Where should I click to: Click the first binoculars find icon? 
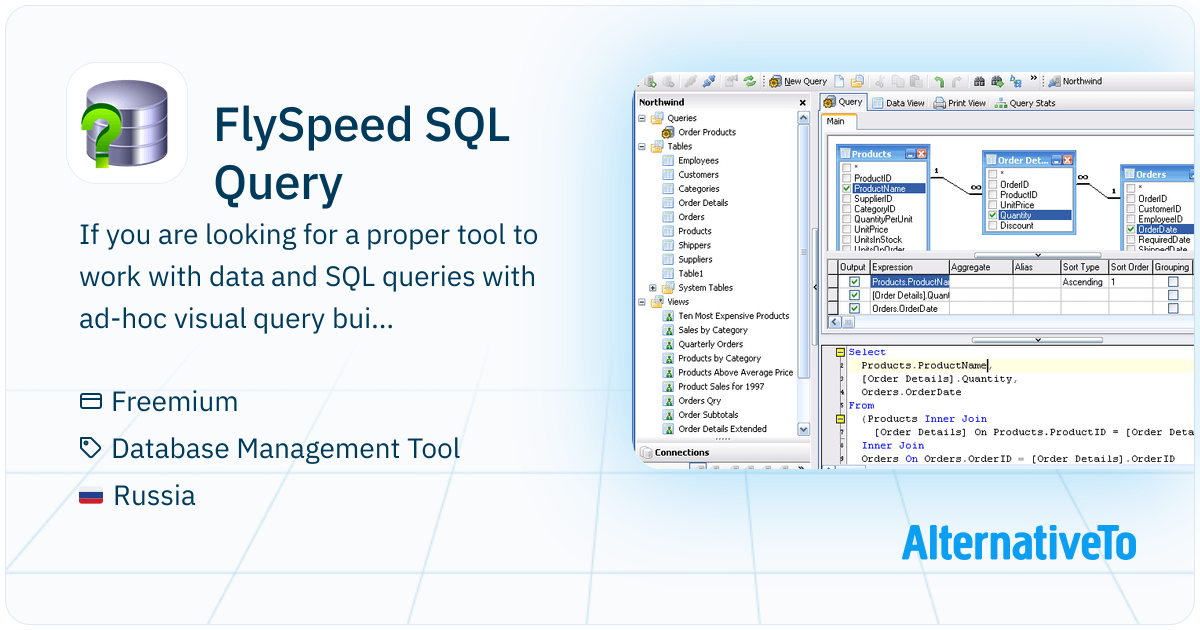pos(980,82)
